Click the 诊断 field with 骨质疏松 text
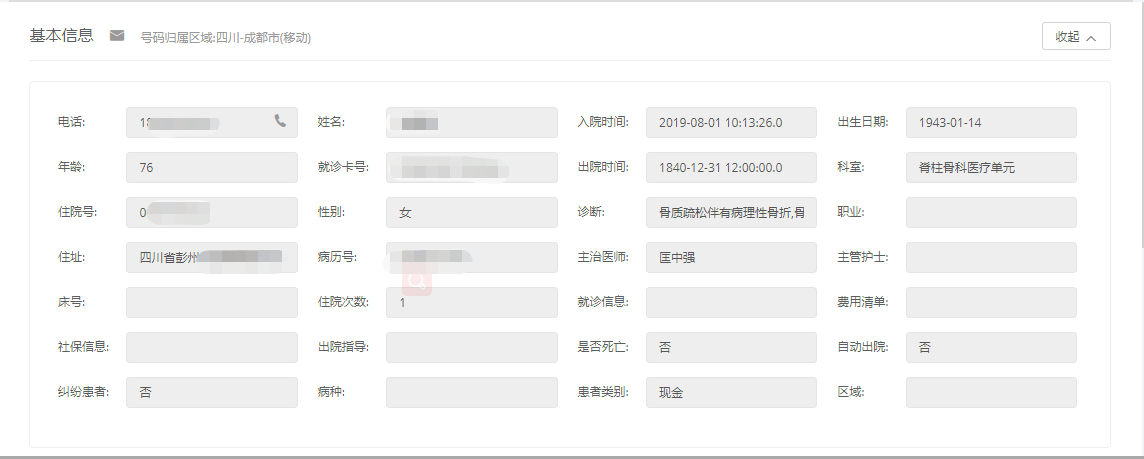 (x=731, y=212)
